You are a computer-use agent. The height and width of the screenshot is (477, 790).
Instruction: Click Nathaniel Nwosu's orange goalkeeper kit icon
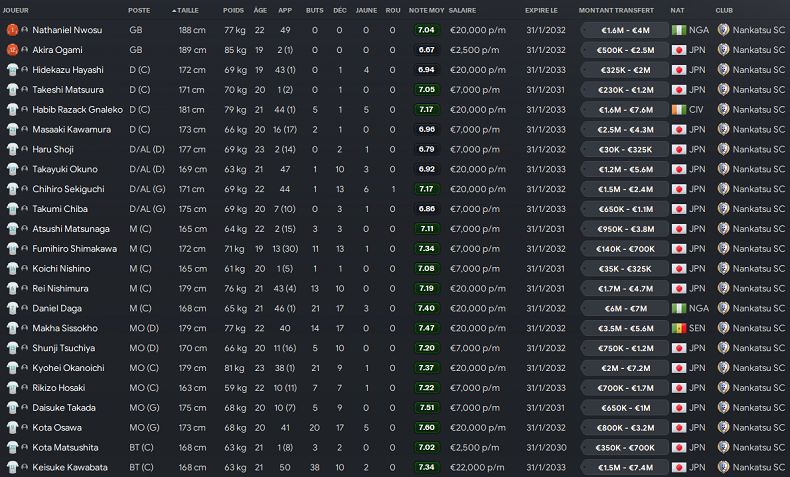click(11, 30)
